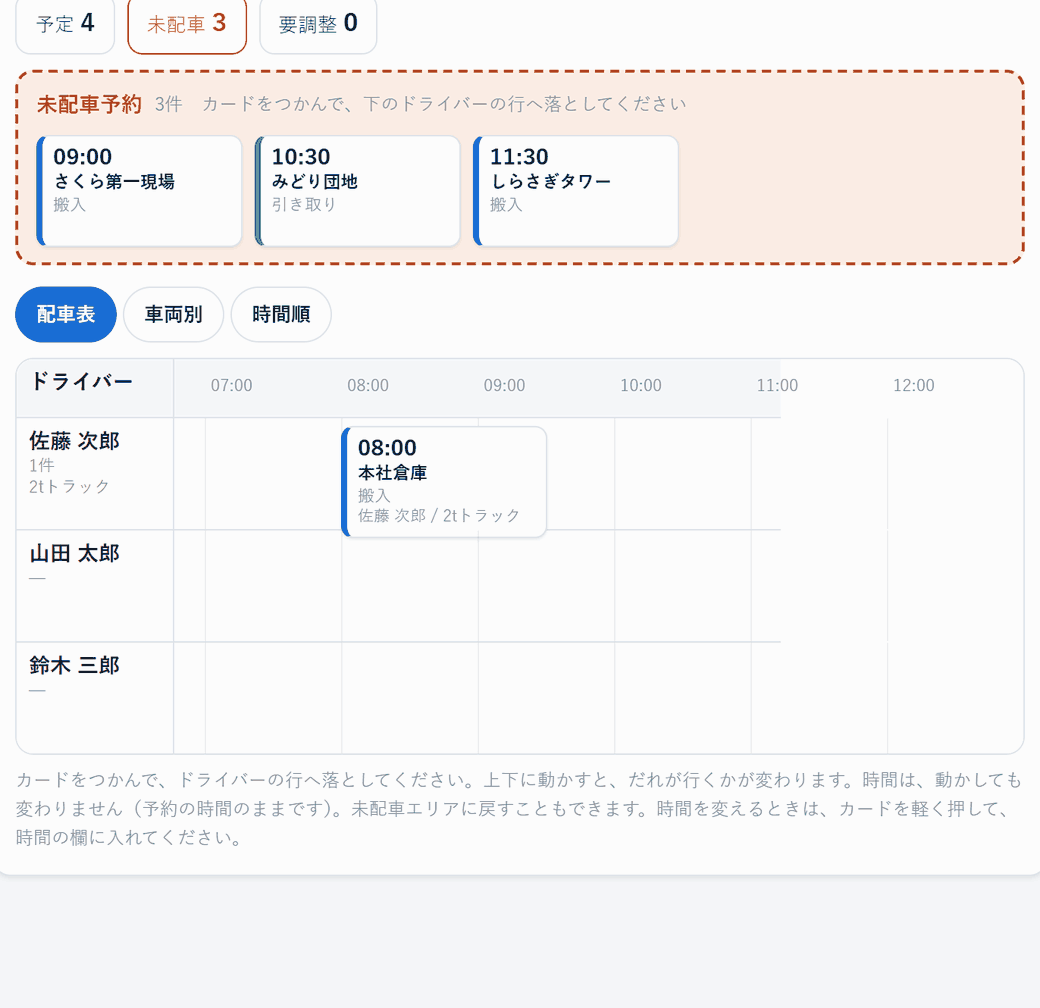Click the 11:00 time header
This screenshot has width=1040, height=1008.
pos(777,385)
